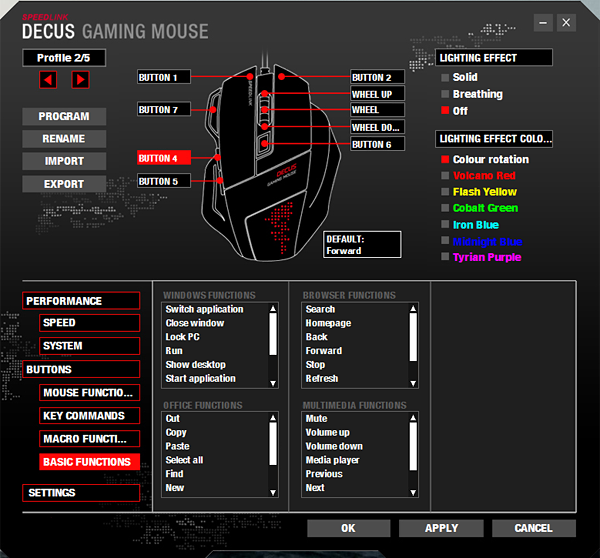Choose 'Mute' multimedia function
600x558 pixels.
click(x=316, y=419)
